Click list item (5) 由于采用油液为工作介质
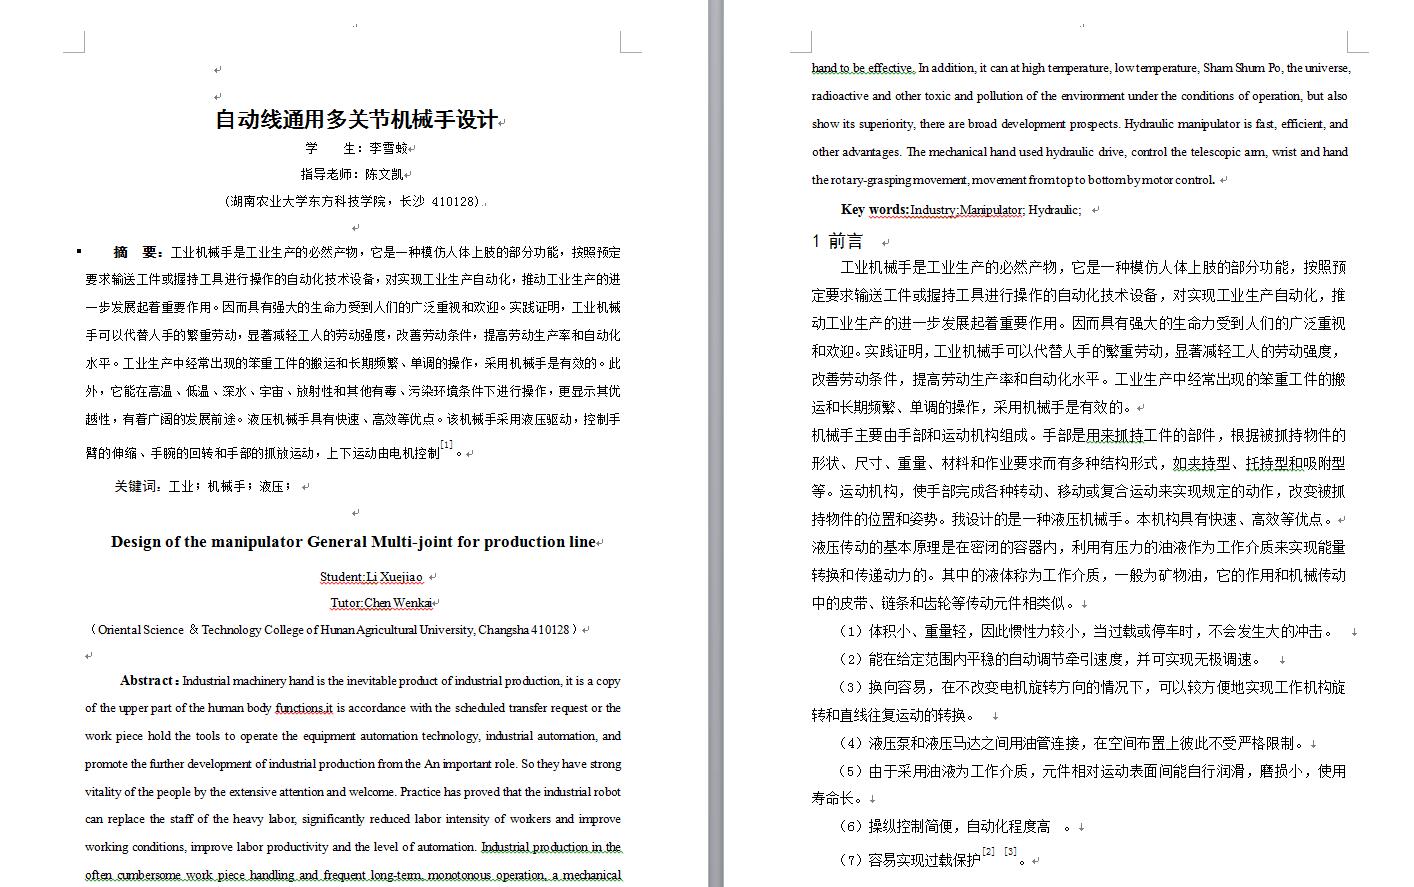 pos(1078,784)
